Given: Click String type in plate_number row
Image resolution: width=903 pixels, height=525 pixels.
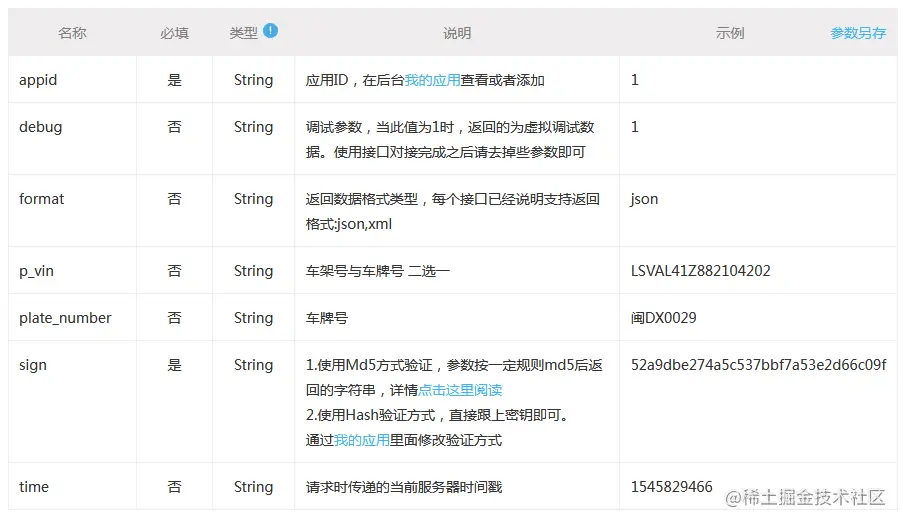Looking at the screenshot, I should pyautogui.click(x=253, y=318).
